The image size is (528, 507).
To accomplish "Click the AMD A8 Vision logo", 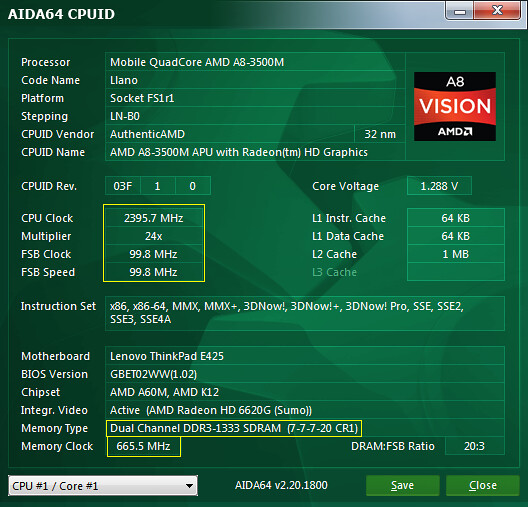I will 455,106.
